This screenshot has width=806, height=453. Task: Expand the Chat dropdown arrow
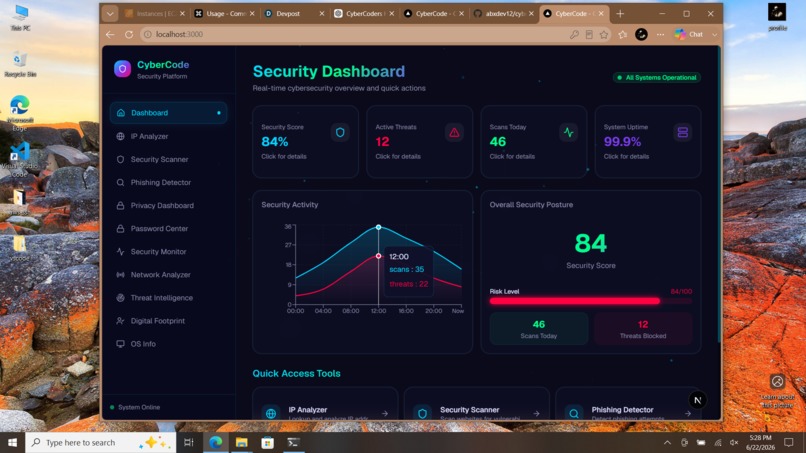tap(715, 34)
